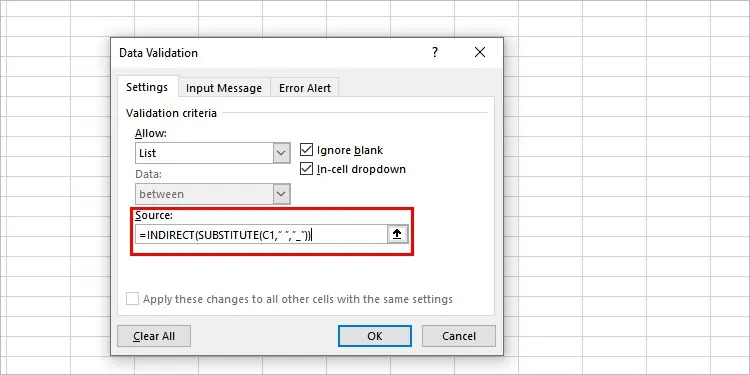Viewport: 750px width, 375px height.
Task: Close the Data Validation dialog
Action: (x=480, y=52)
